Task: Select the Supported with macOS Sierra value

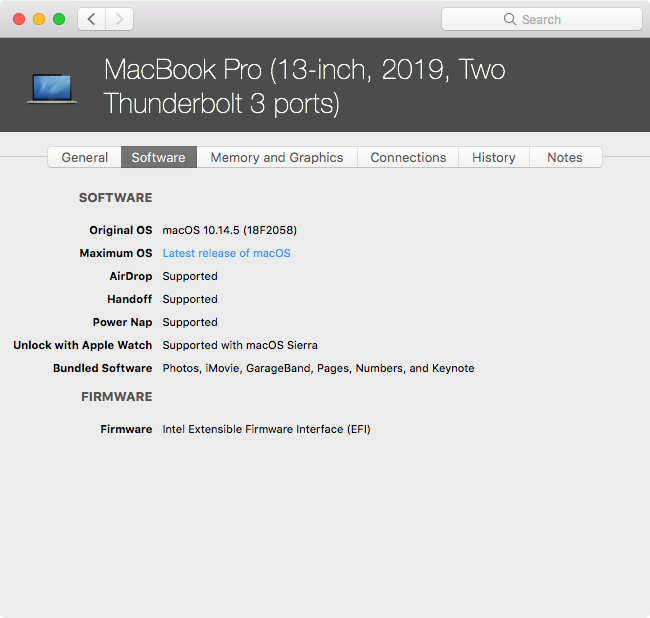Action: coord(240,345)
